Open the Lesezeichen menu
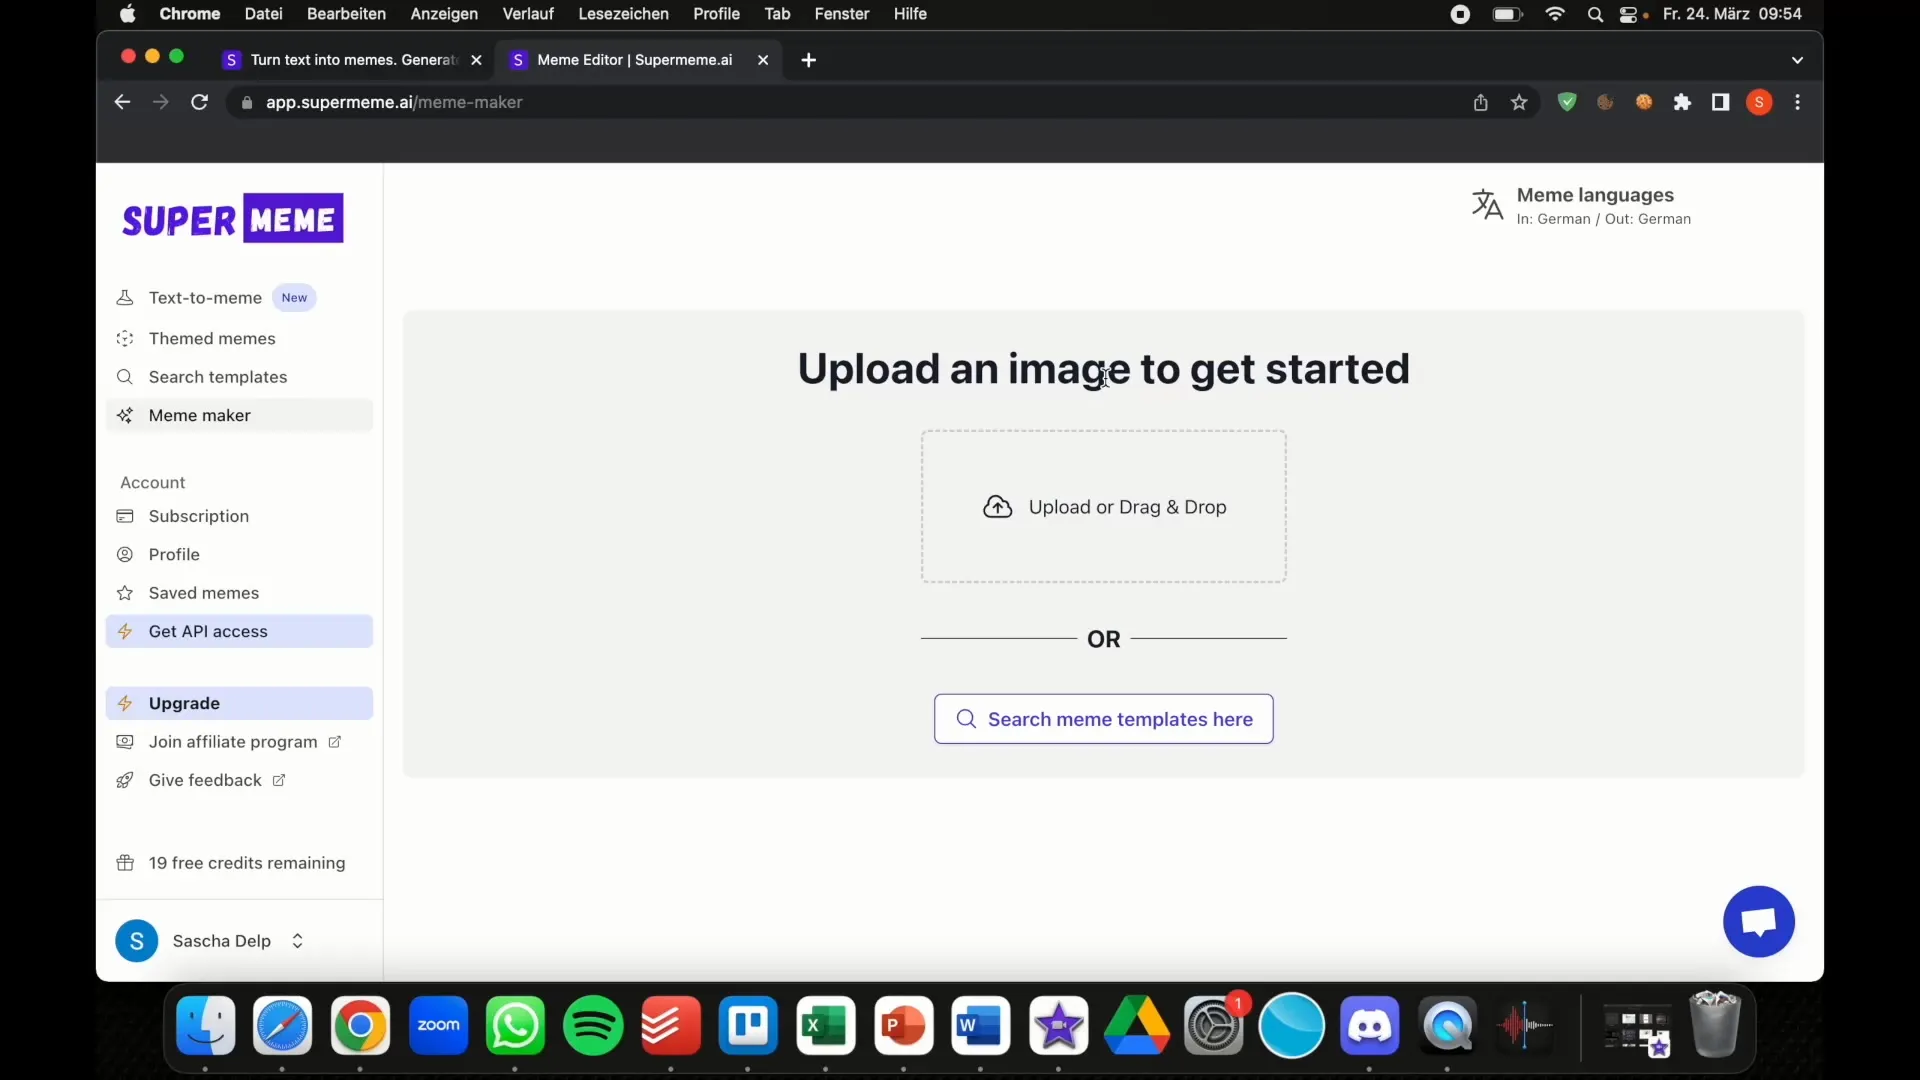The image size is (1920, 1080). tap(623, 14)
